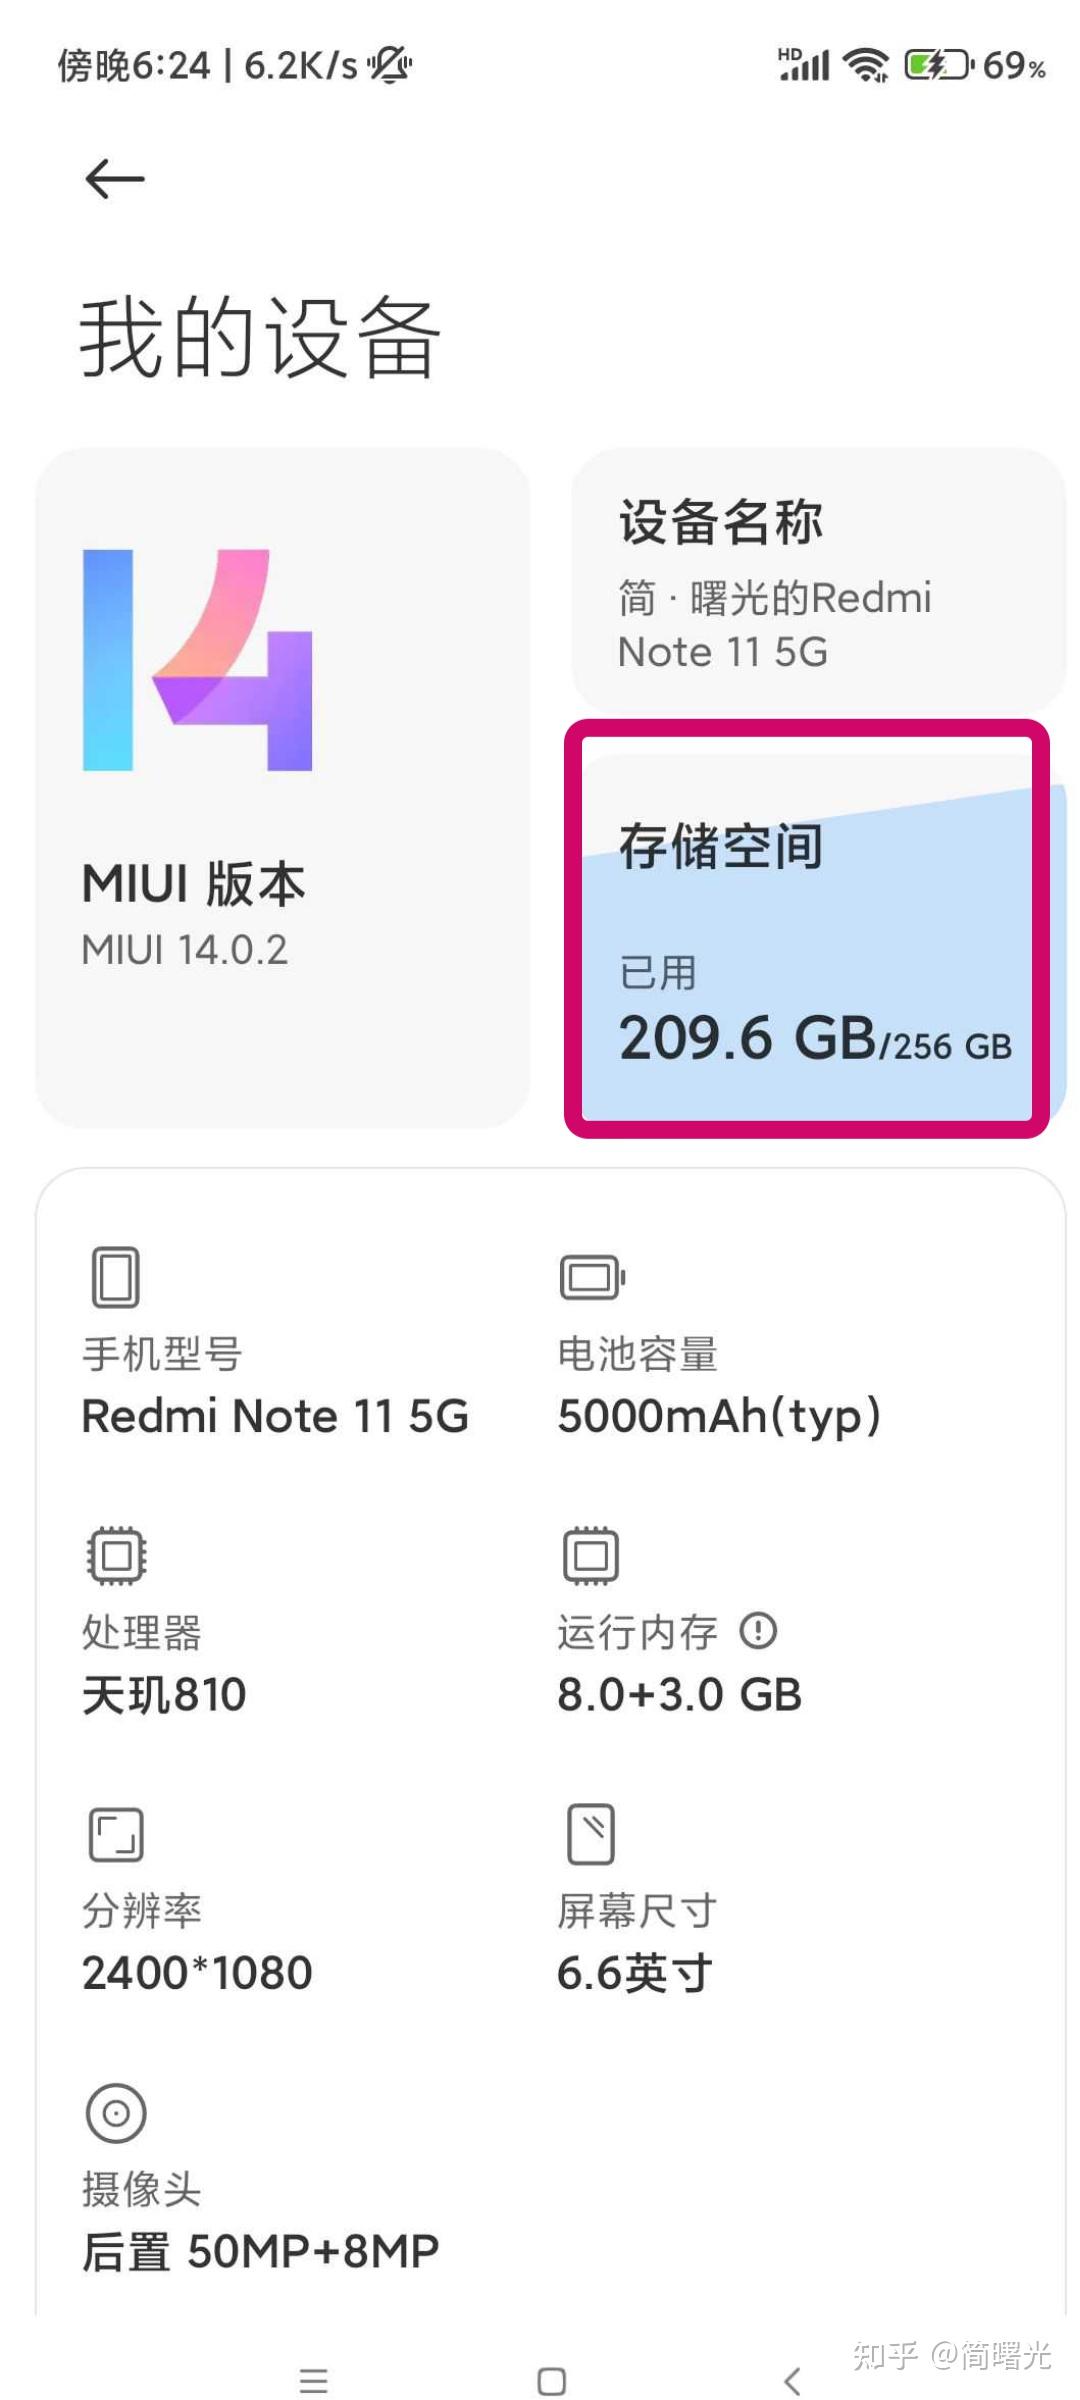Tap the camera lens icon
The image size is (1080, 2400).
pos(116,2113)
